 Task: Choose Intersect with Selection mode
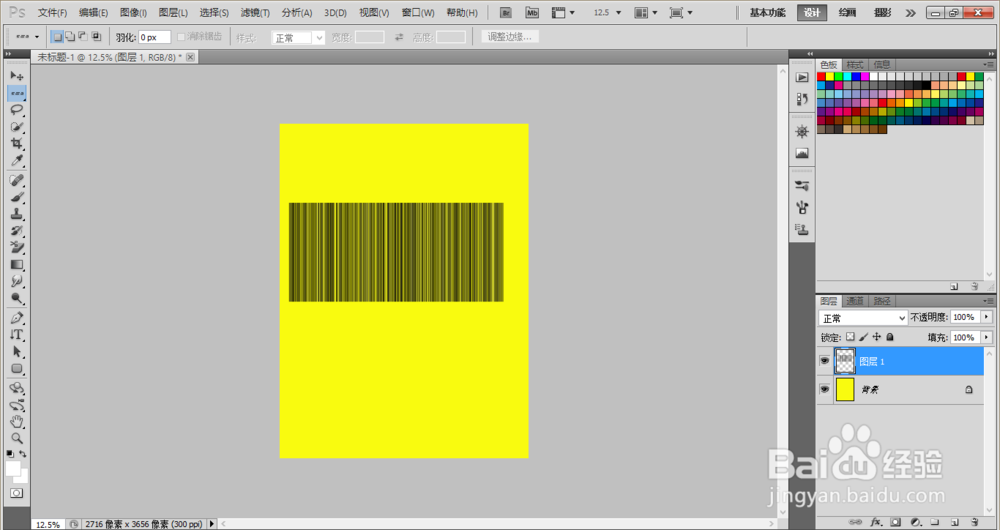click(96, 37)
